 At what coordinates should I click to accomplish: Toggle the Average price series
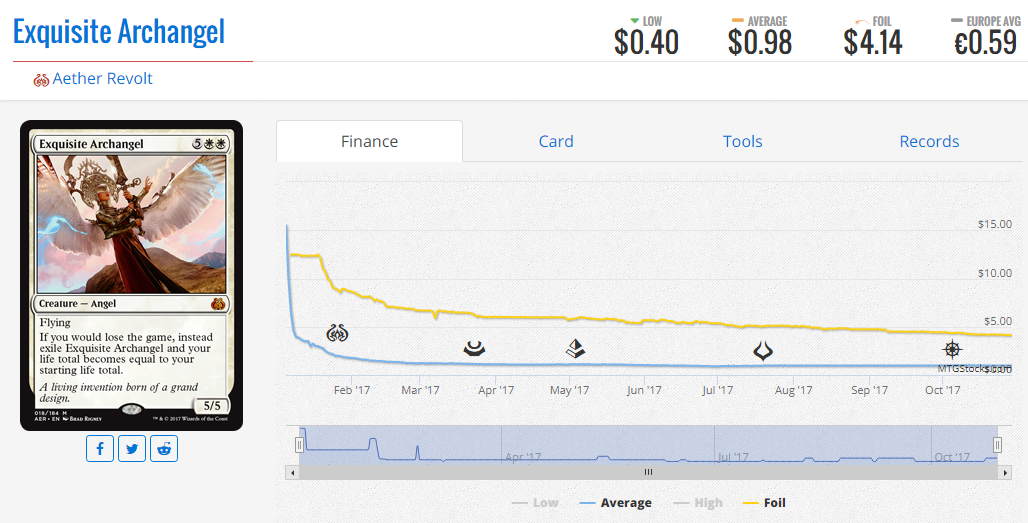point(616,503)
